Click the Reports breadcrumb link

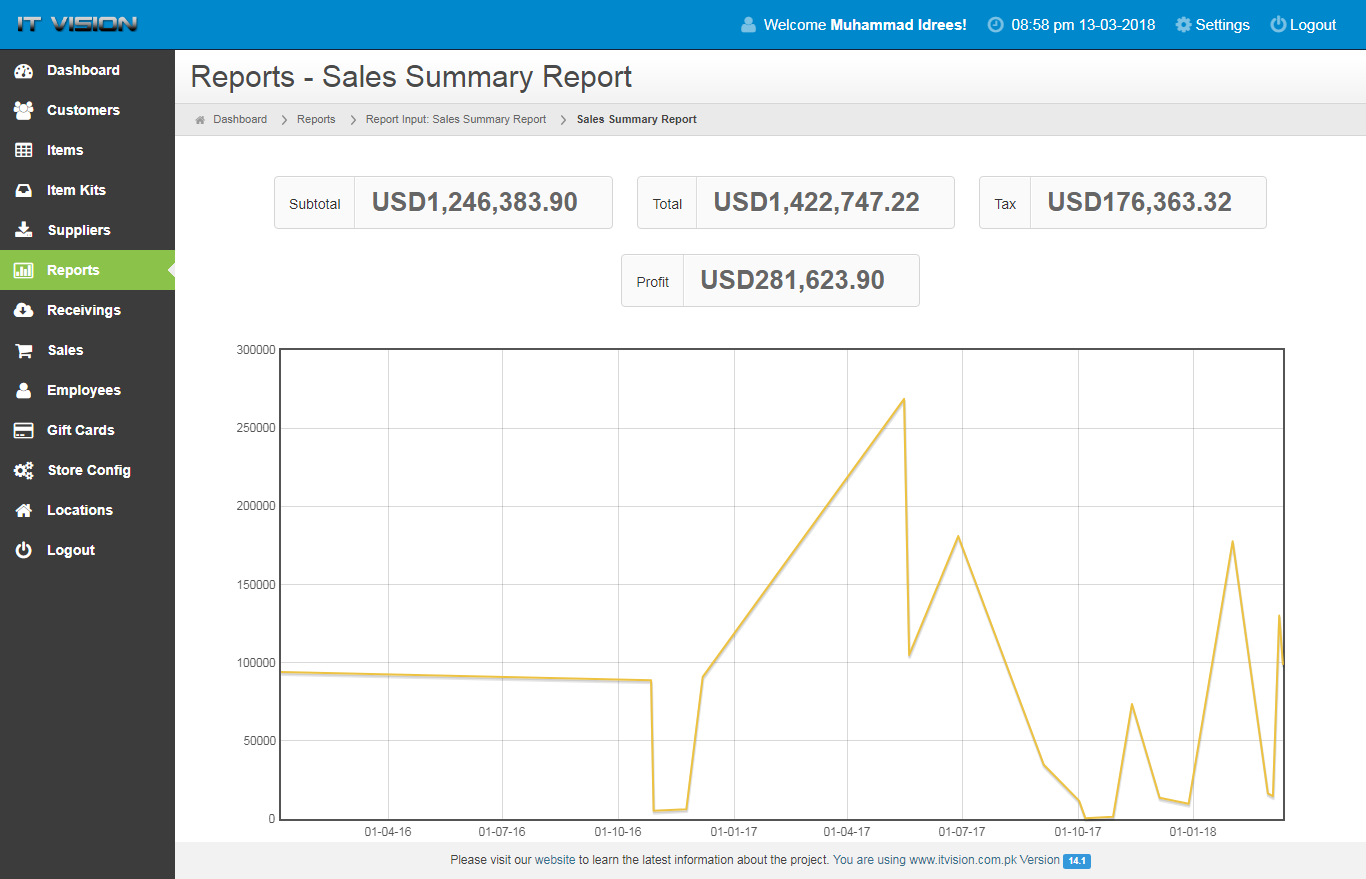(316, 119)
